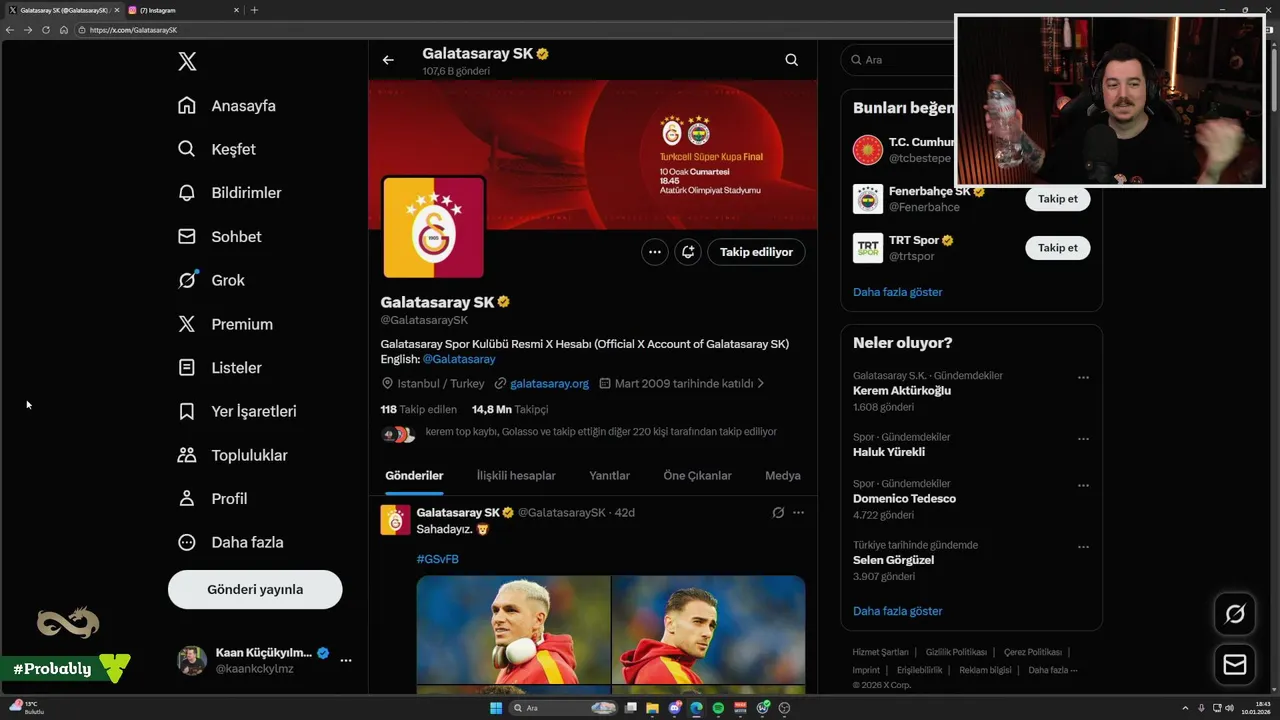Click the Gönderi yayınla button
The image size is (1280, 720).
pyautogui.click(x=255, y=590)
